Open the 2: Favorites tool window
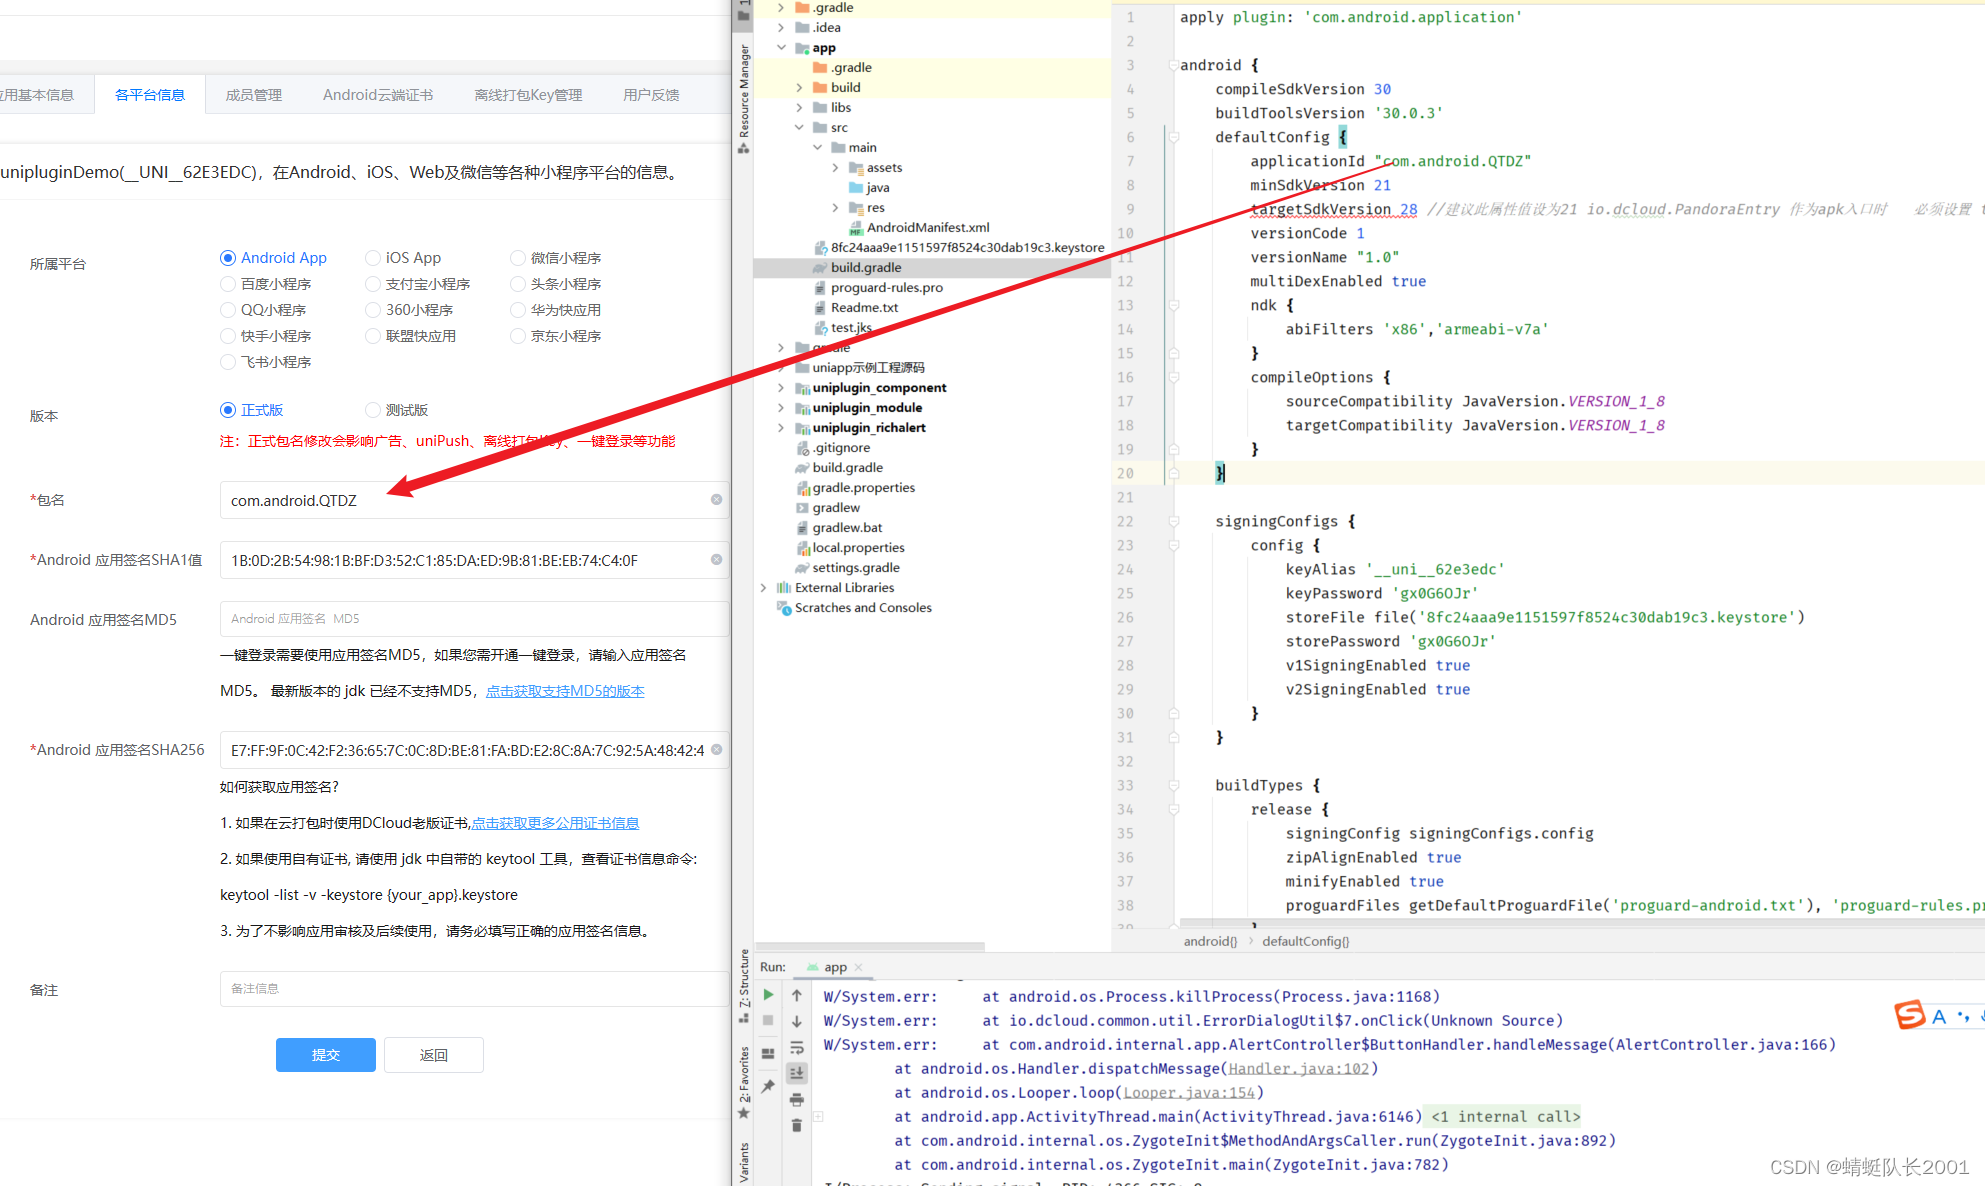The width and height of the screenshot is (1985, 1186). (743, 1083)
